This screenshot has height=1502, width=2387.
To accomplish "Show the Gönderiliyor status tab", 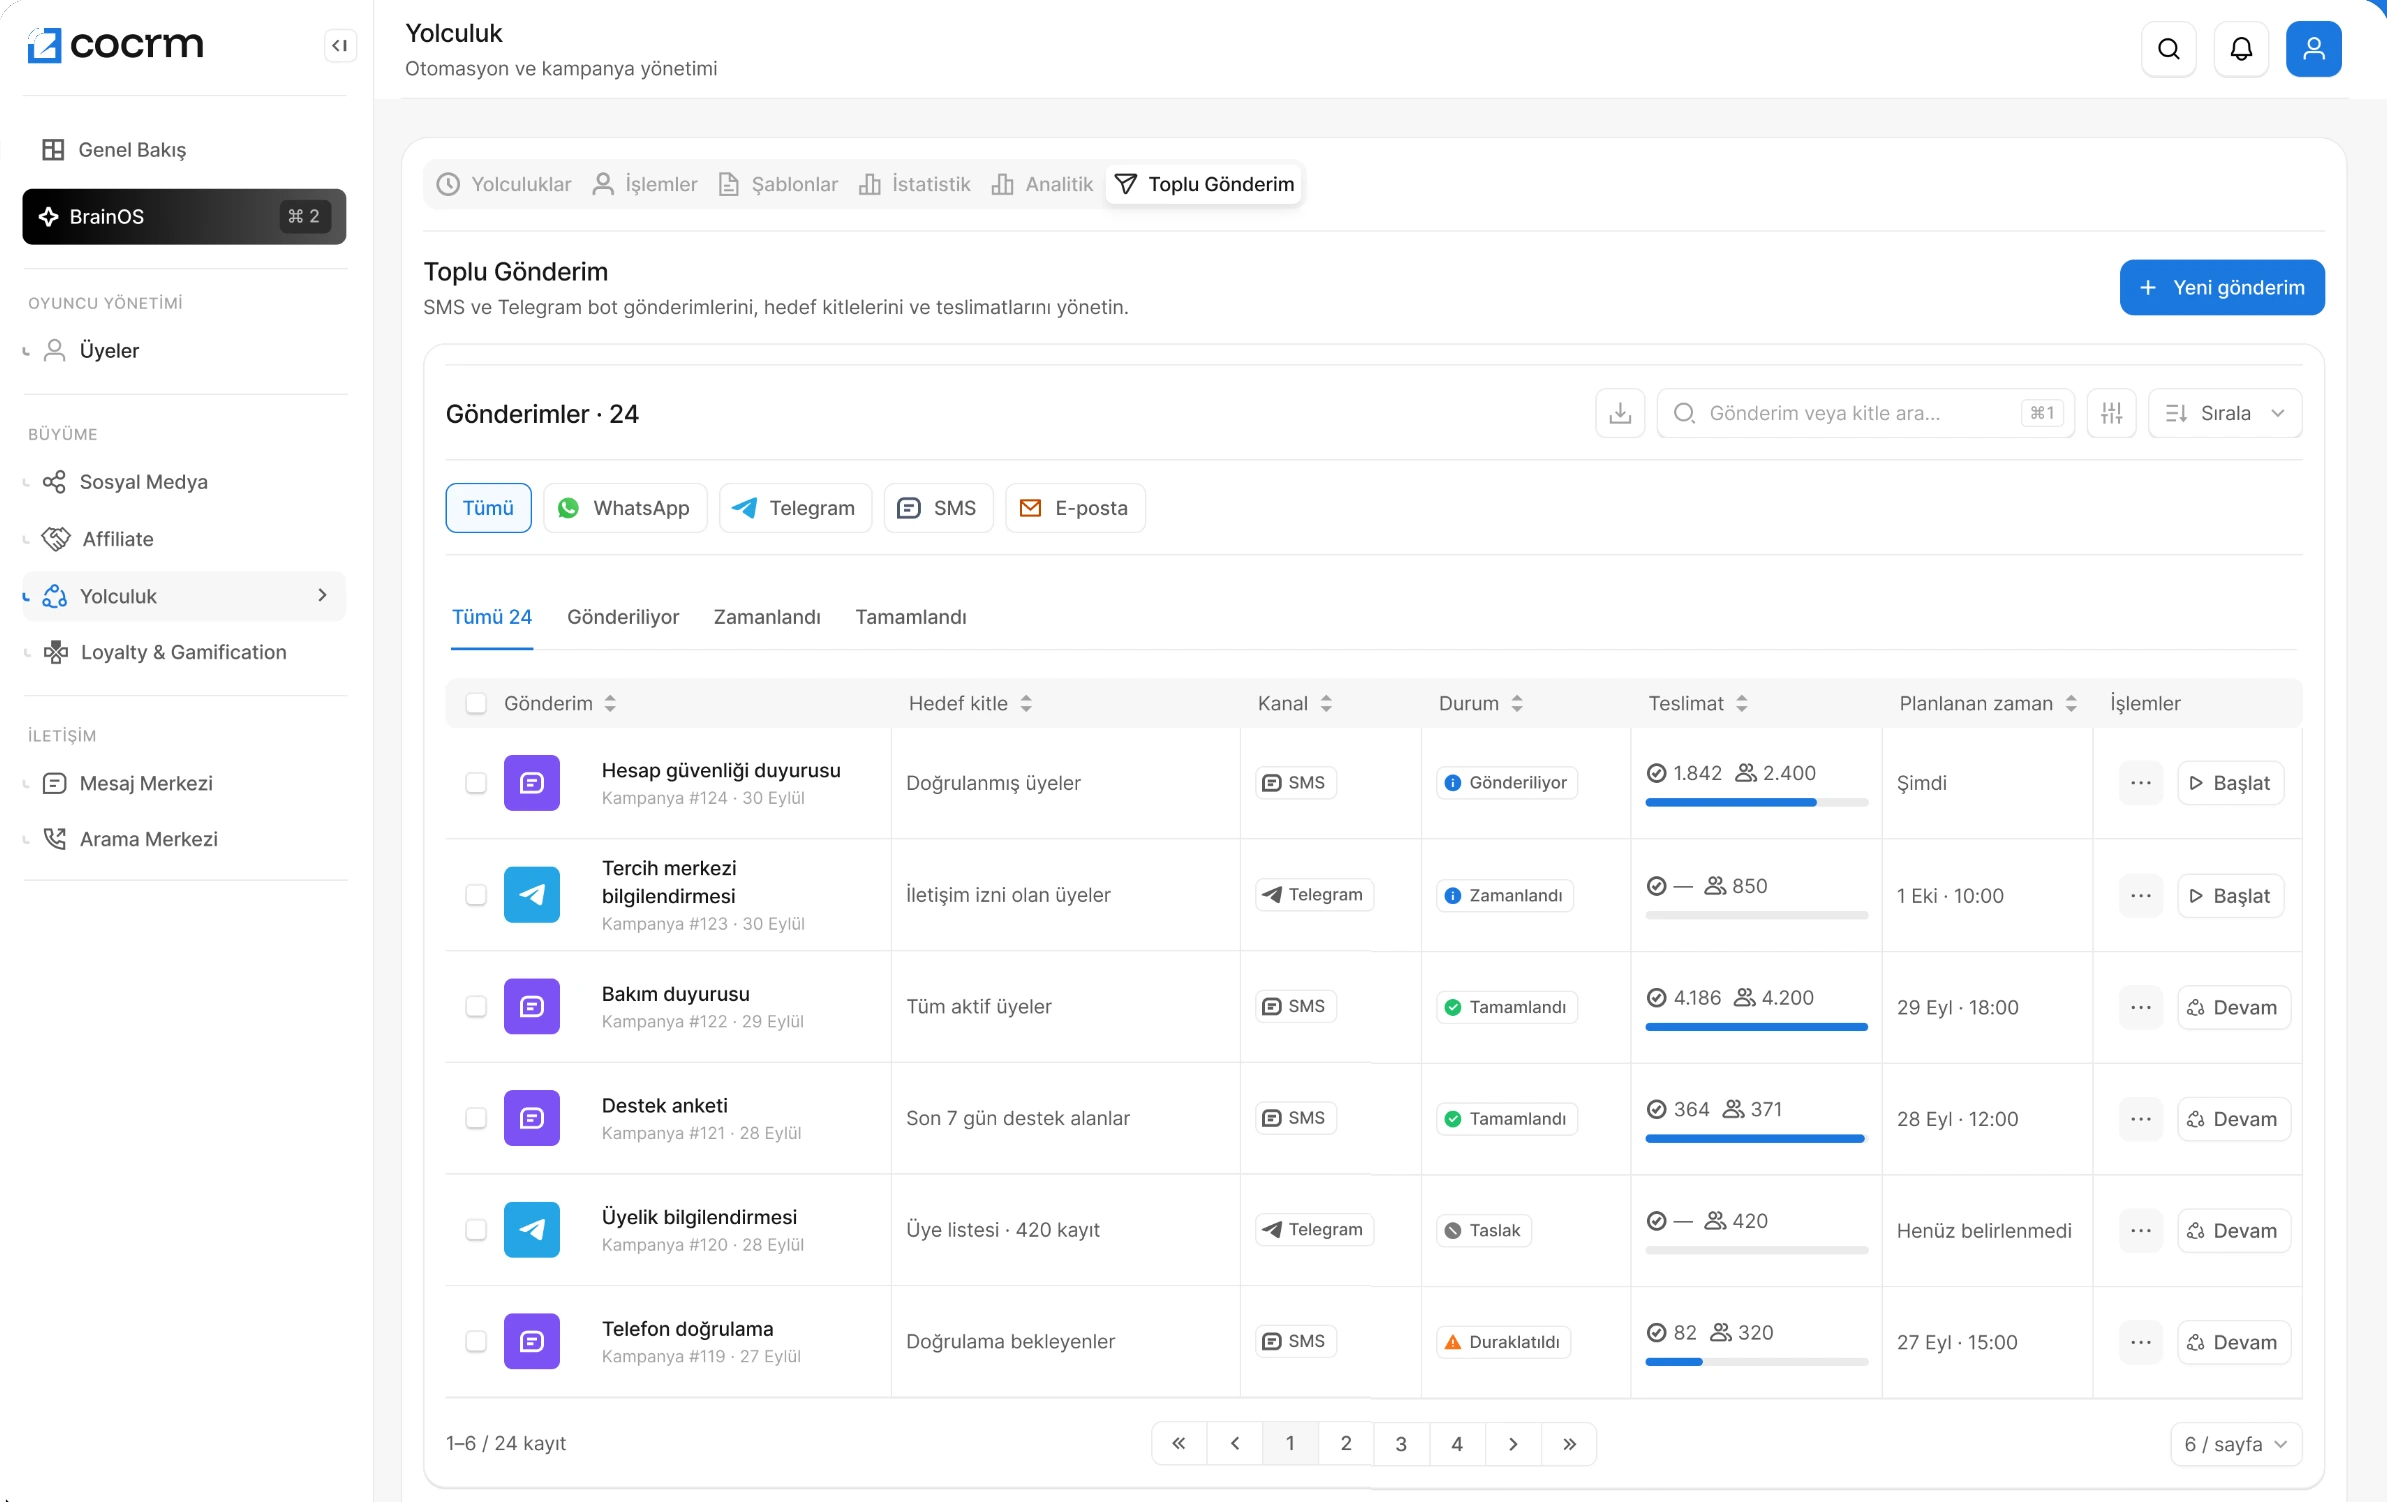I will 623,617.
